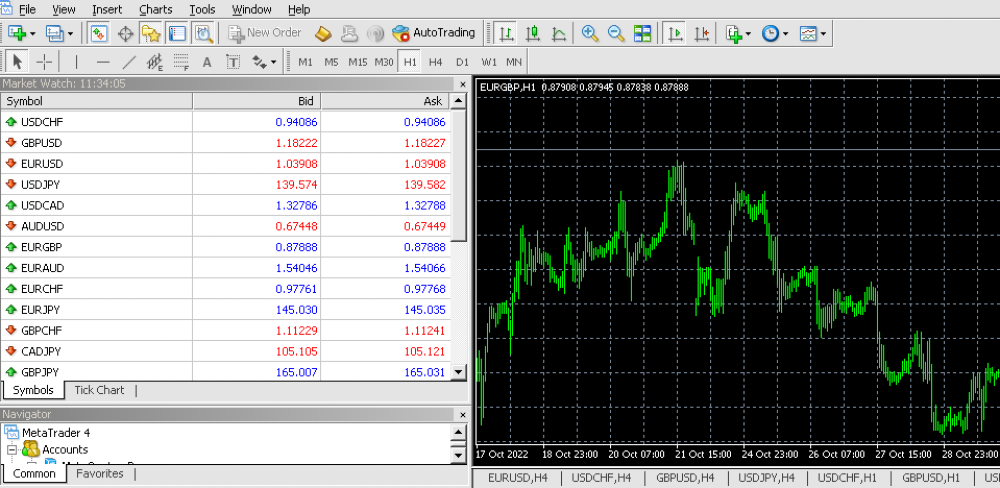
Task: Select the H1 timeframe button
Action: pyautogui.click(x=409, y=62)
